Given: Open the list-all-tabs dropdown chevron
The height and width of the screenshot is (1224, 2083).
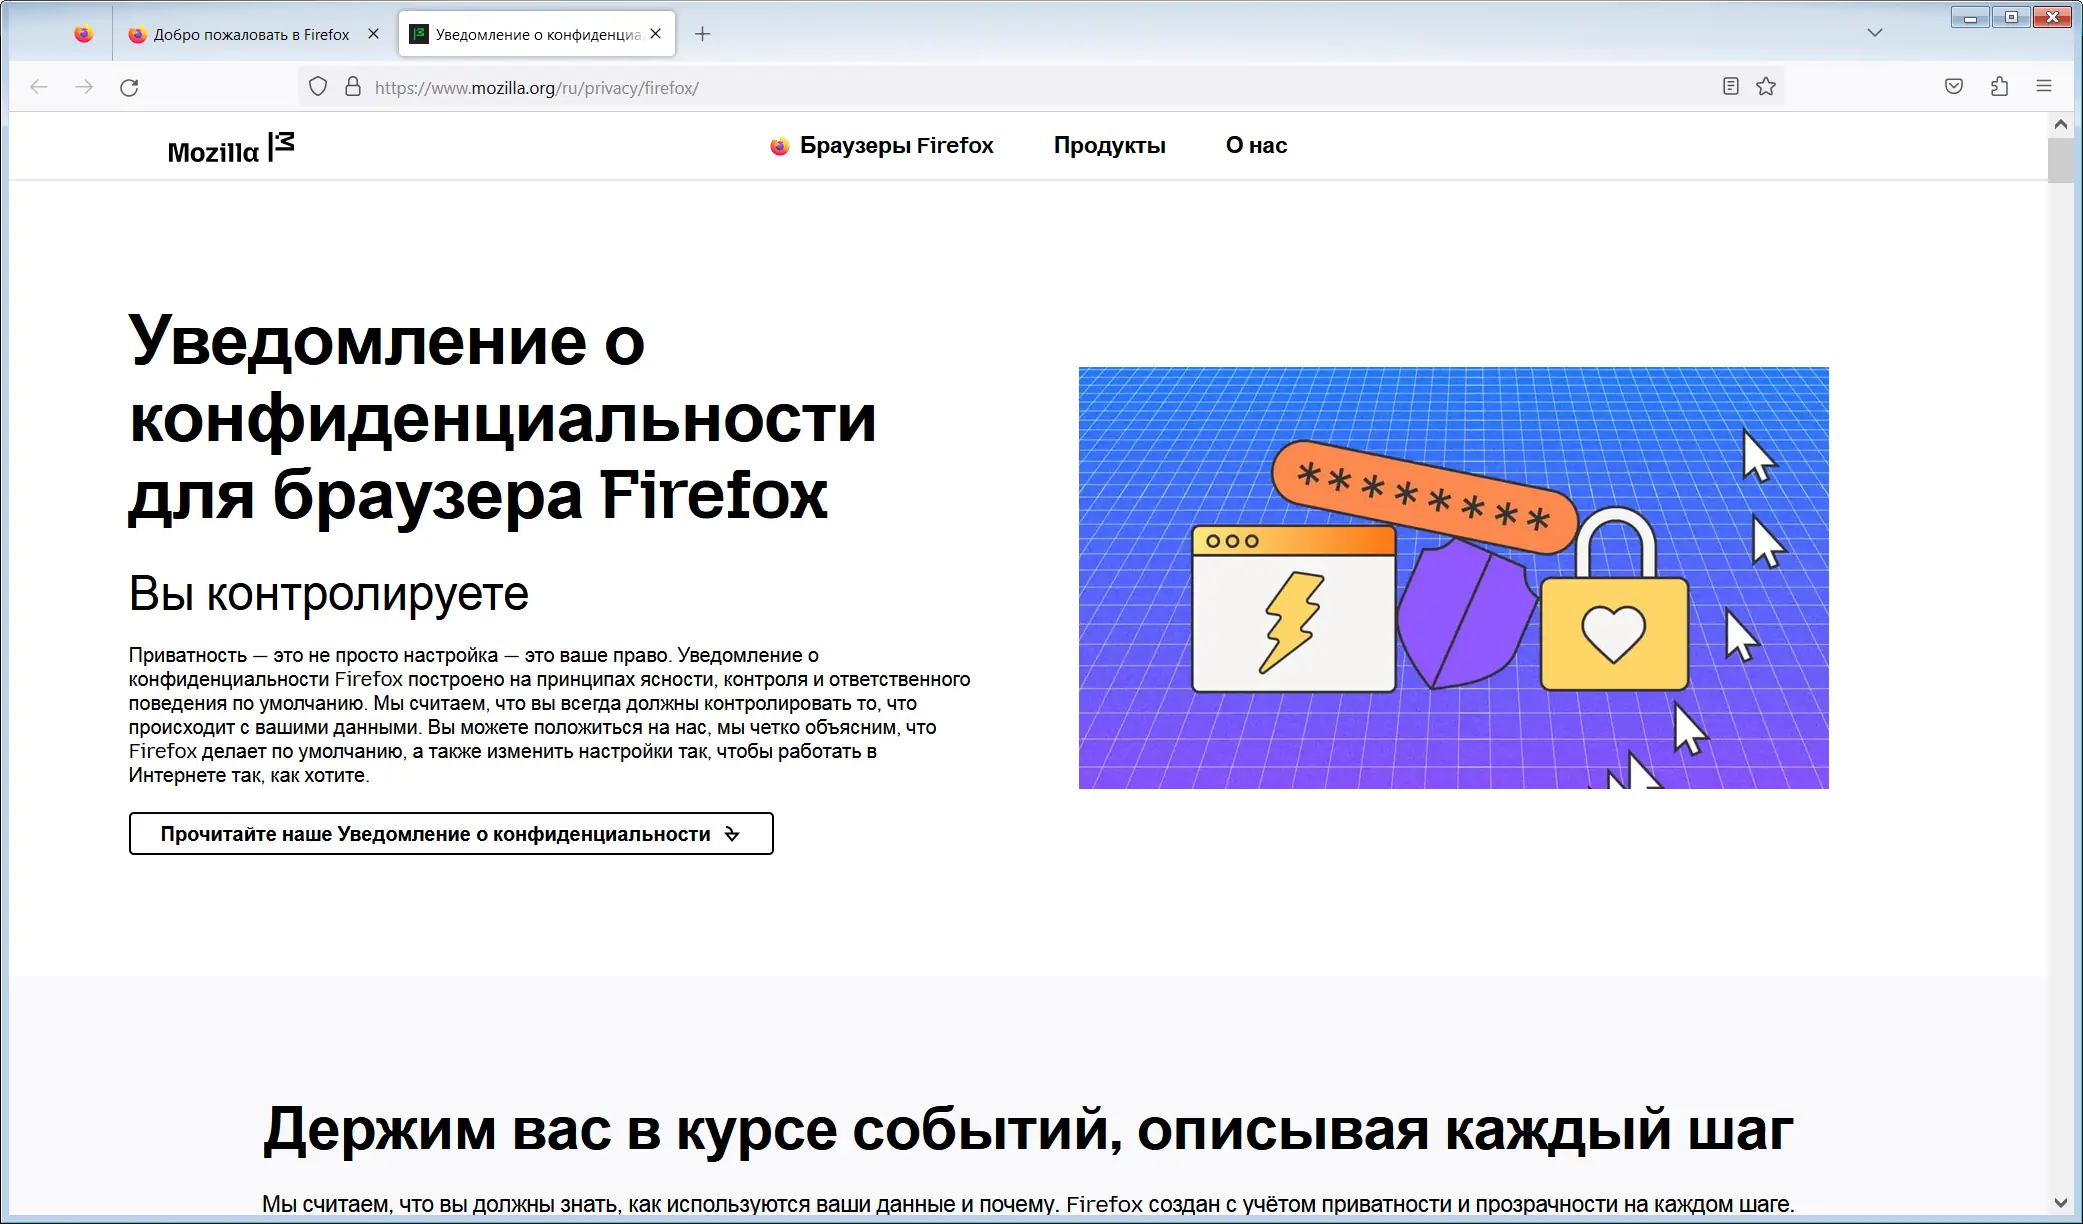Looking at the screenshot, I should click(1872, 32).
